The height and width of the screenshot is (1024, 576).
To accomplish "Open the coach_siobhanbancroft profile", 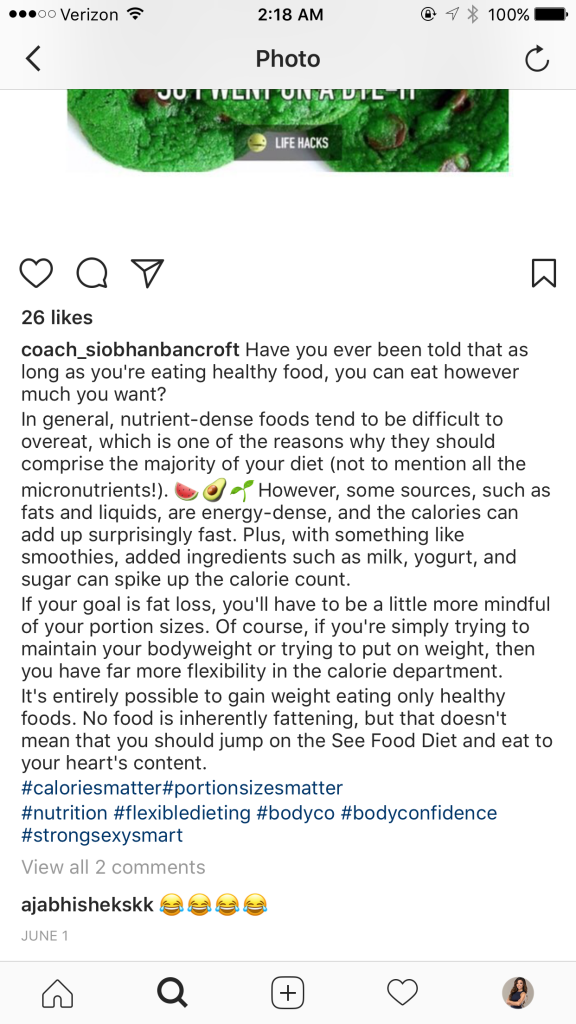I will click(x=131, y=349).
